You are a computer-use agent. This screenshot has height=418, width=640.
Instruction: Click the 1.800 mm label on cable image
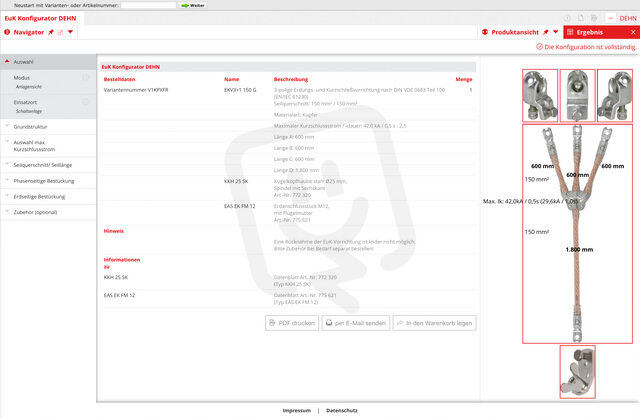pos(579,249)
